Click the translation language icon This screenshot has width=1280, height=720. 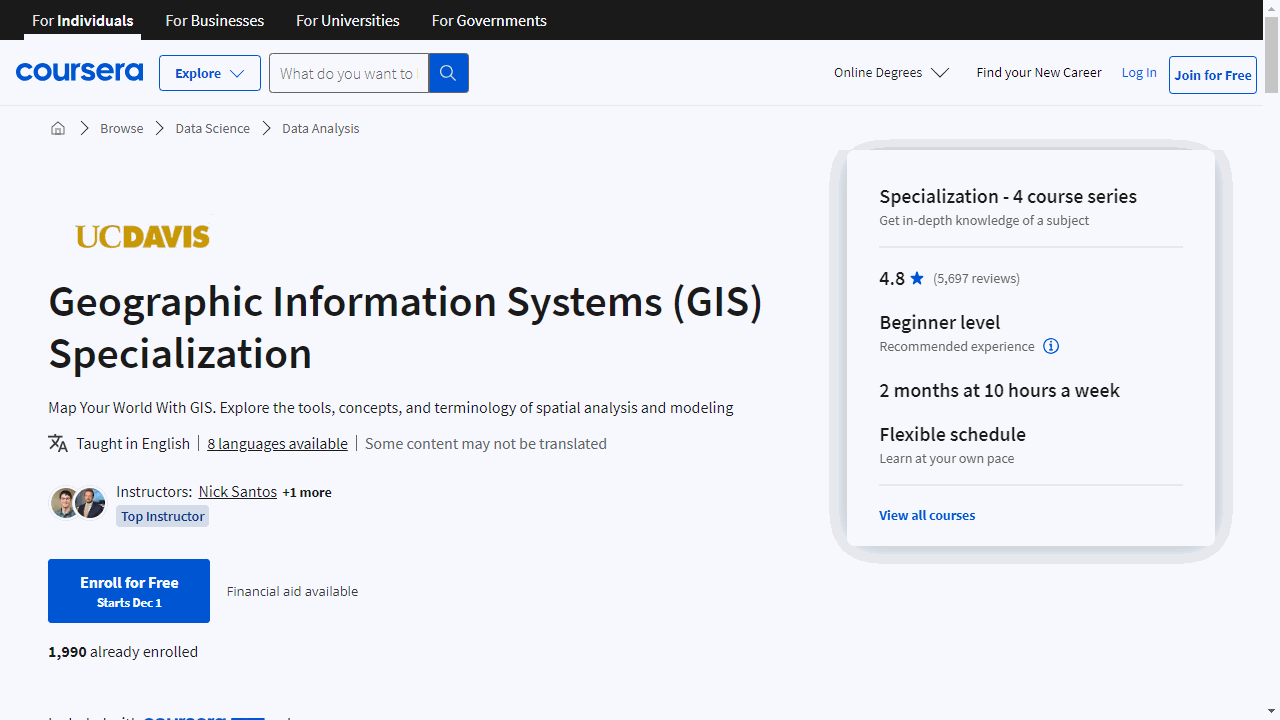click(58, 443)
